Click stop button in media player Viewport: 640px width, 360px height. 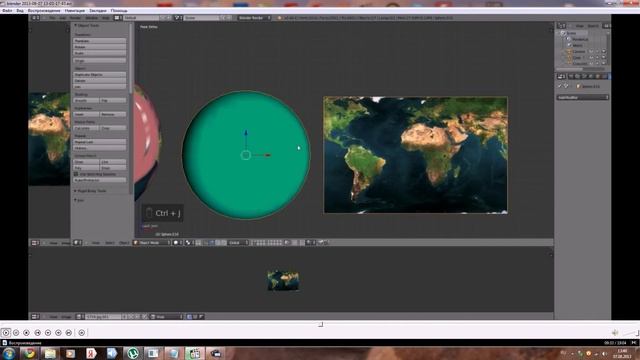(26, 333)
